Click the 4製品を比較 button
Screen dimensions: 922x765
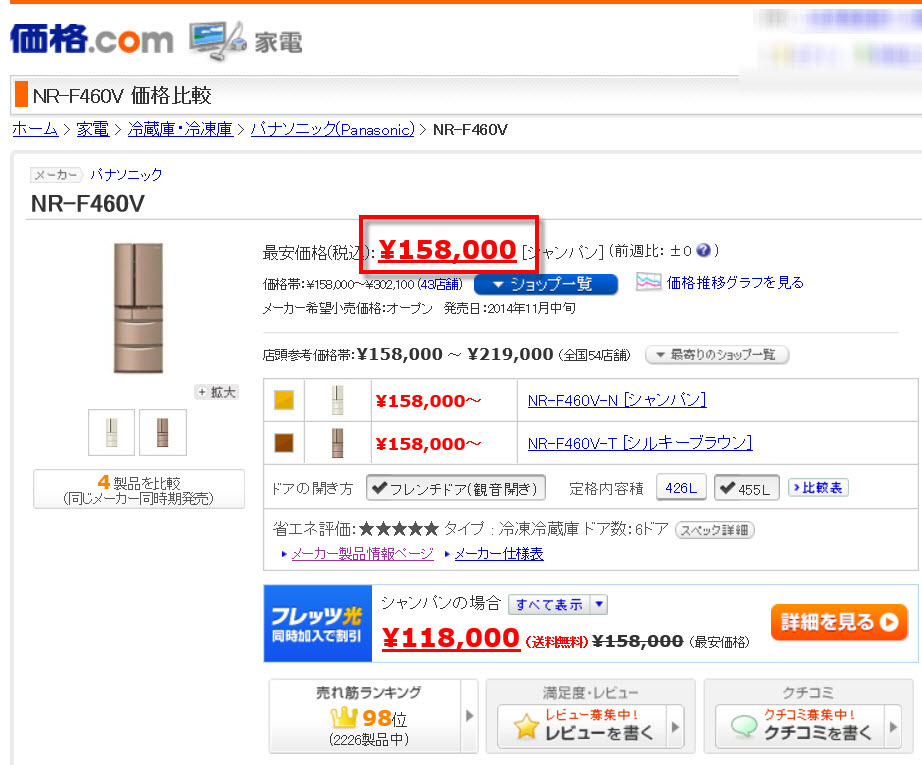(139, 489)
